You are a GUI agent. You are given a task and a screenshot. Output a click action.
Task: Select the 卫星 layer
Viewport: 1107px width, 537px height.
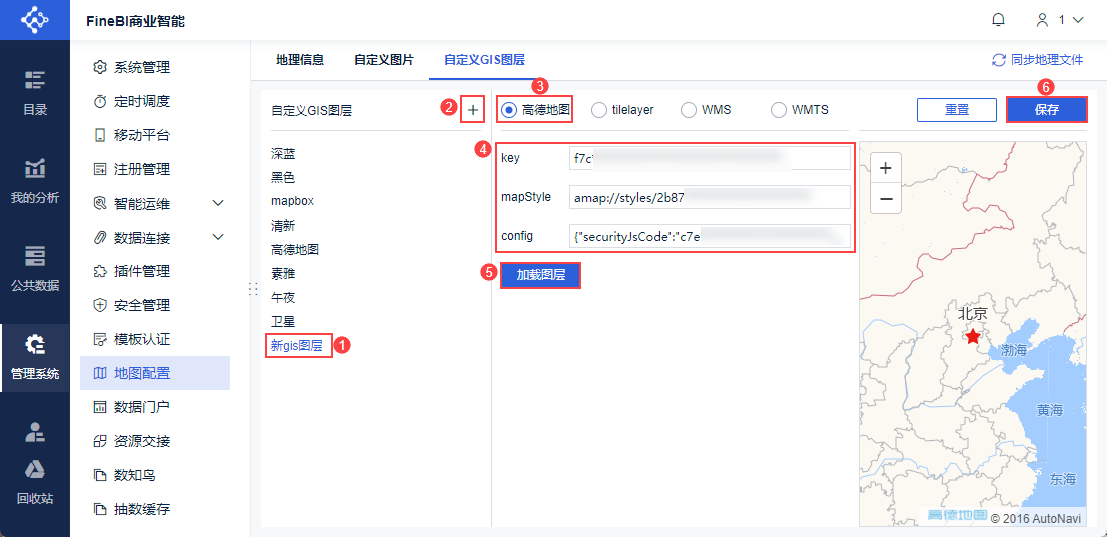click(x=283, y=321)
